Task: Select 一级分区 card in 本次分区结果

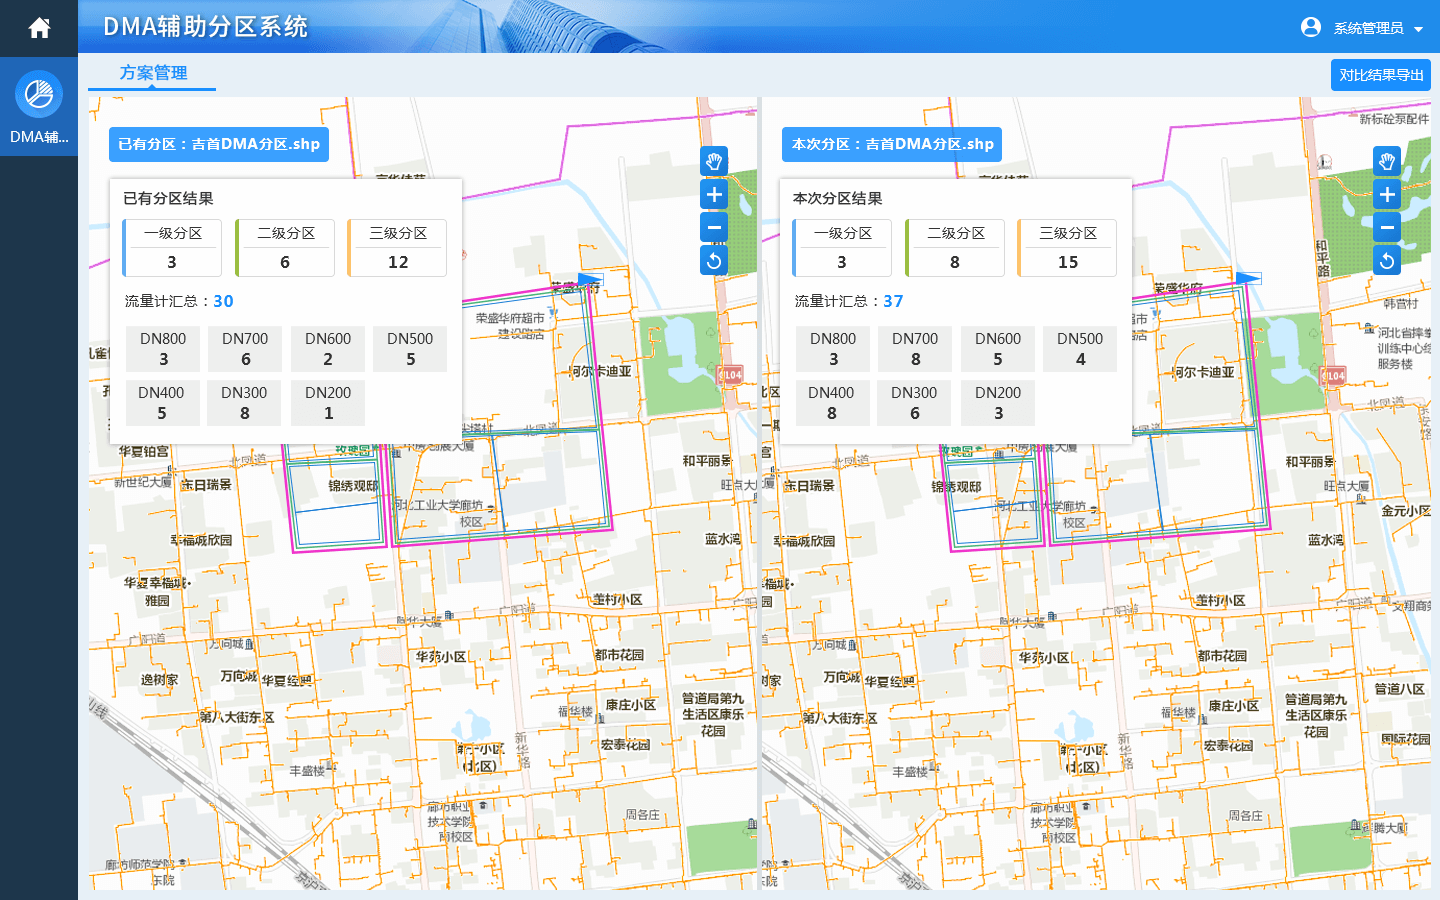Action: [x=842, y=248]
